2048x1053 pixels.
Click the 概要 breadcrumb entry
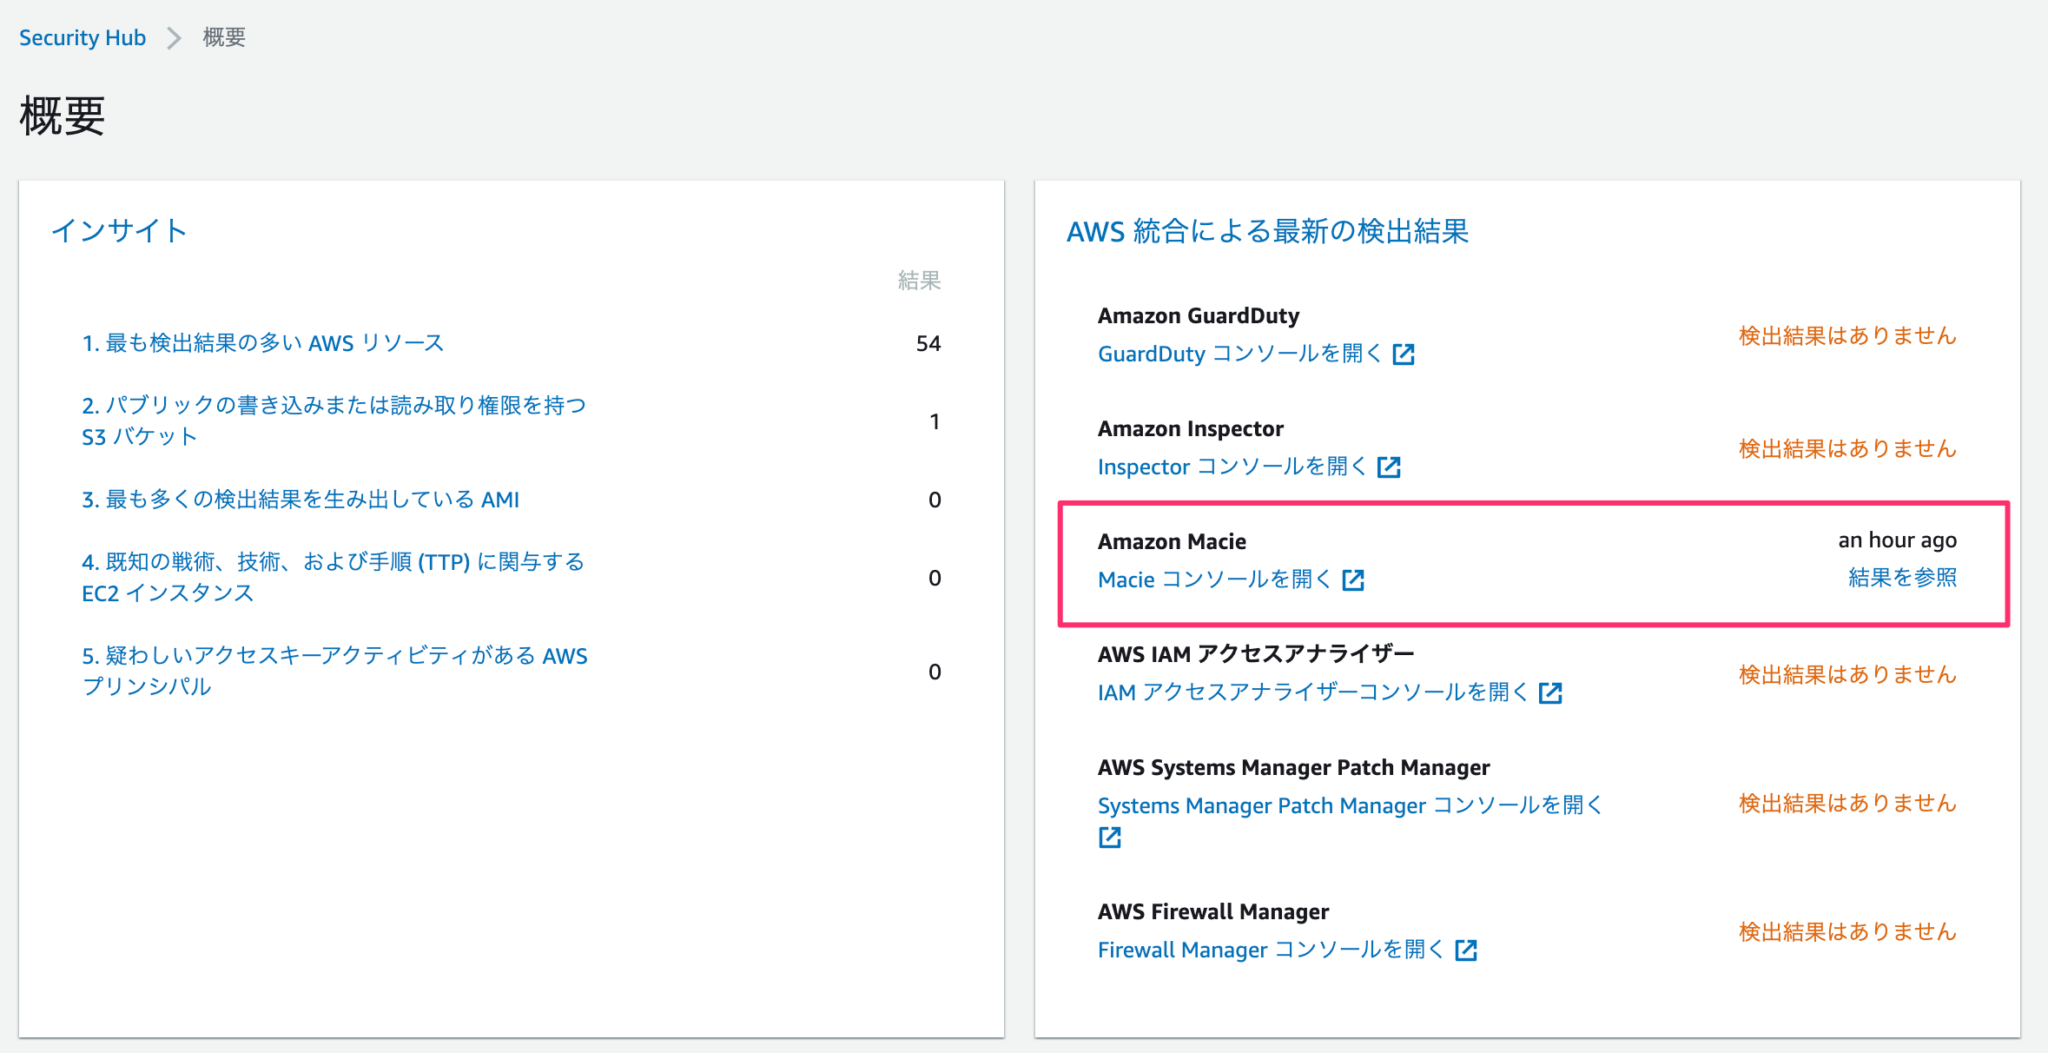point(223,37)
